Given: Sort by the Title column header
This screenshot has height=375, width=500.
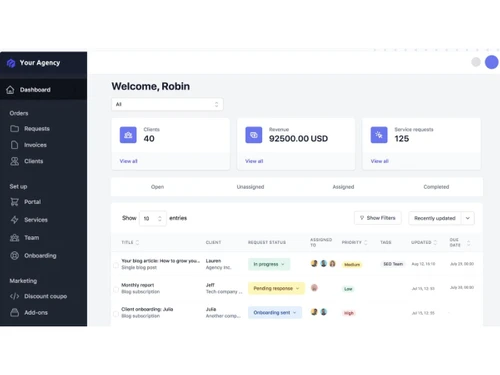Looking at the screenshot, I should coord(130,242).
